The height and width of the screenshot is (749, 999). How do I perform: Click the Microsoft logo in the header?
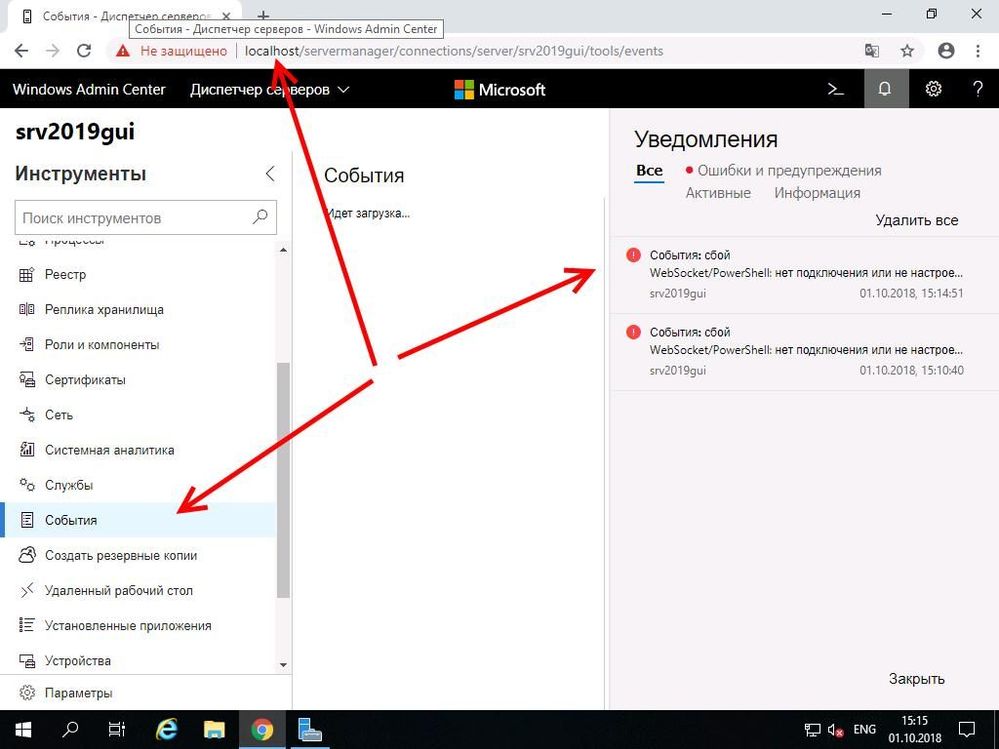coord(500,90)
